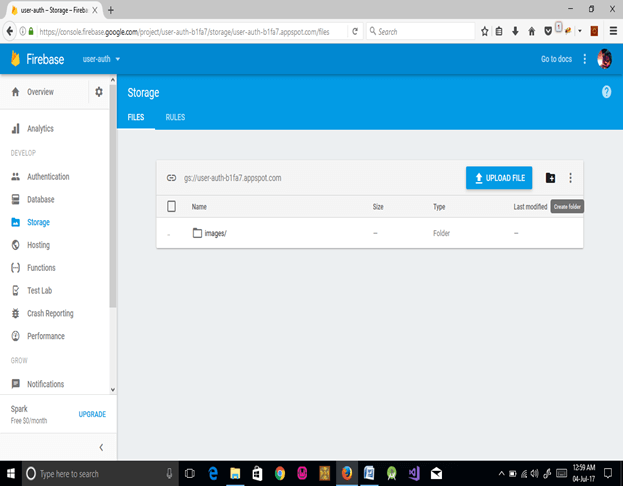The width and height of the screenshot is (623, 486).
Task: Click Go to docs link
Action: (x=556, y=59)
